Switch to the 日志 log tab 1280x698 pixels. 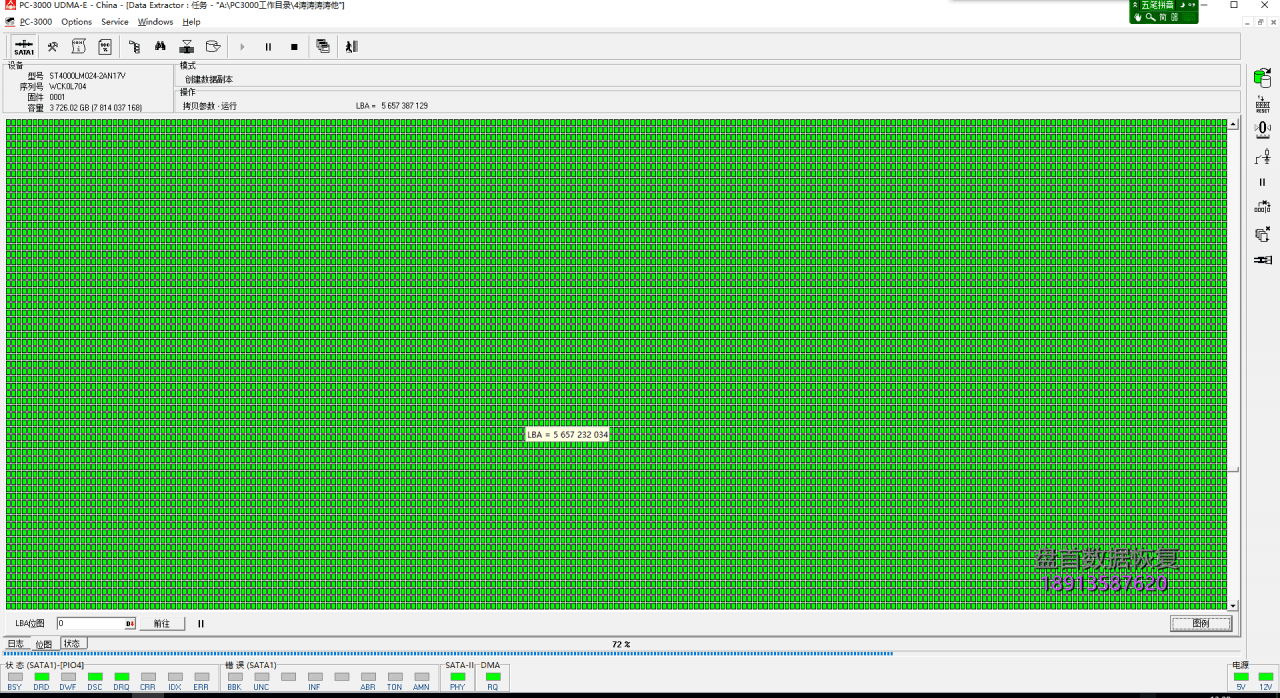point(16,644)
